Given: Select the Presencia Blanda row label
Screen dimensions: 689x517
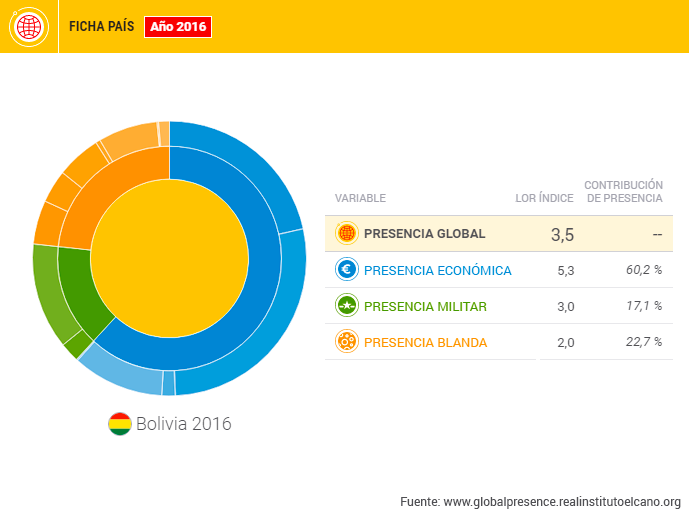Looking at the screenshot, I should [425, 342].
